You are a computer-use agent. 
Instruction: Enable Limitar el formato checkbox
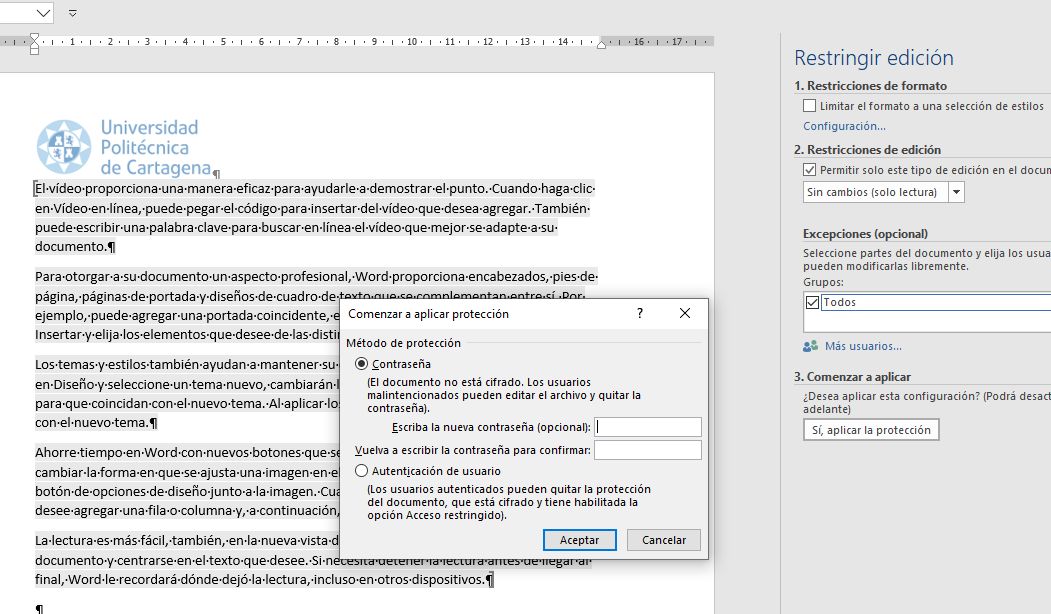tap(810, 106)
